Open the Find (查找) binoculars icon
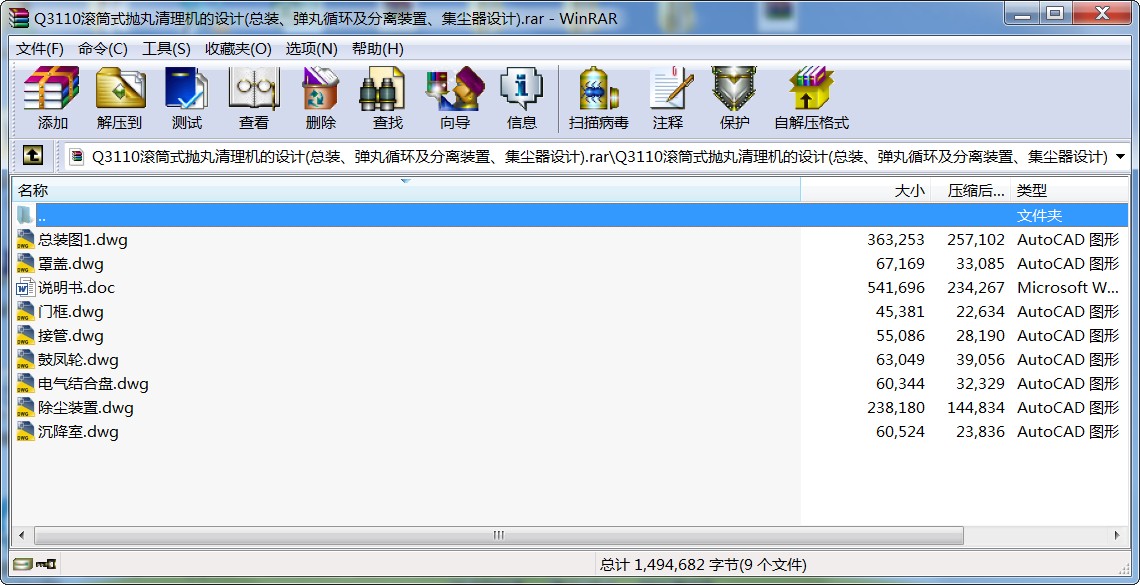 387,98
